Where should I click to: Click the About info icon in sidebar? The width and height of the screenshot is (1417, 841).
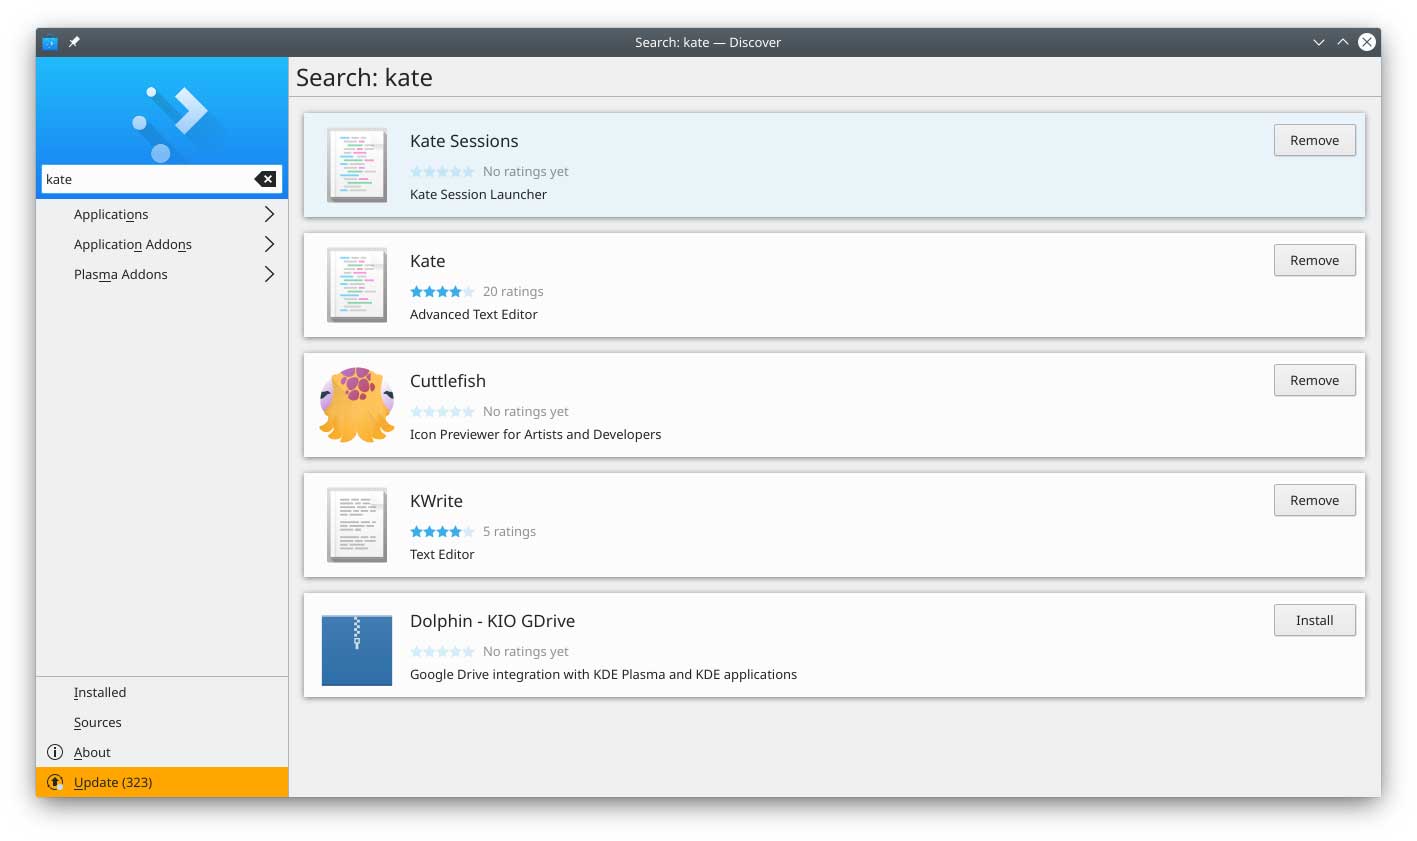pyautogui.click(x=55, y=752)
